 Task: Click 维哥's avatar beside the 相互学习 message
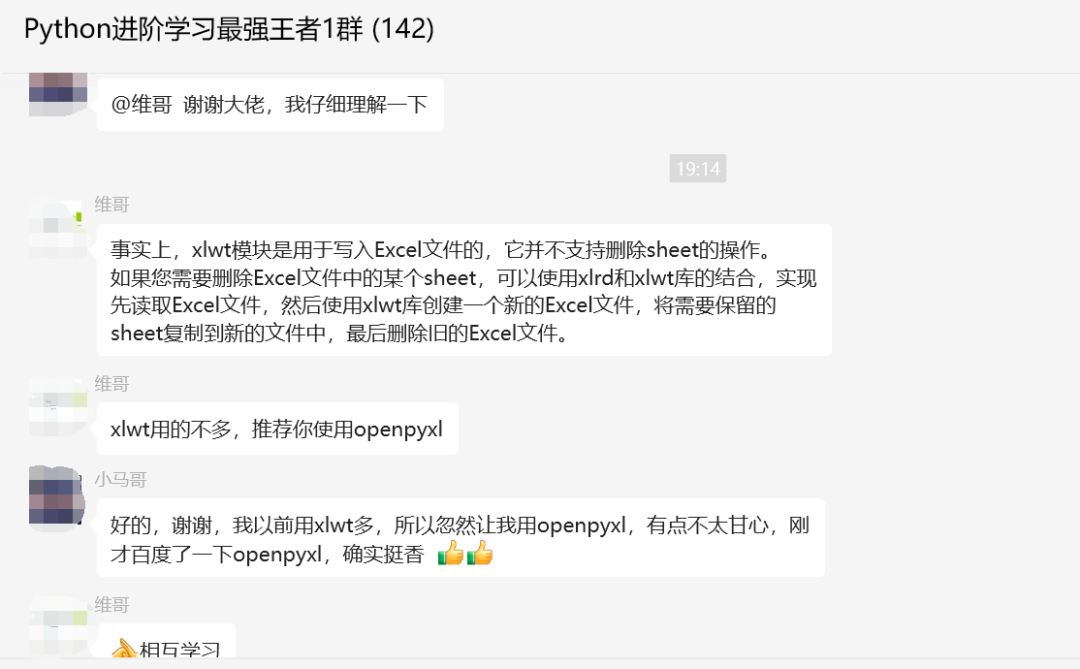(x=58, y=627)
